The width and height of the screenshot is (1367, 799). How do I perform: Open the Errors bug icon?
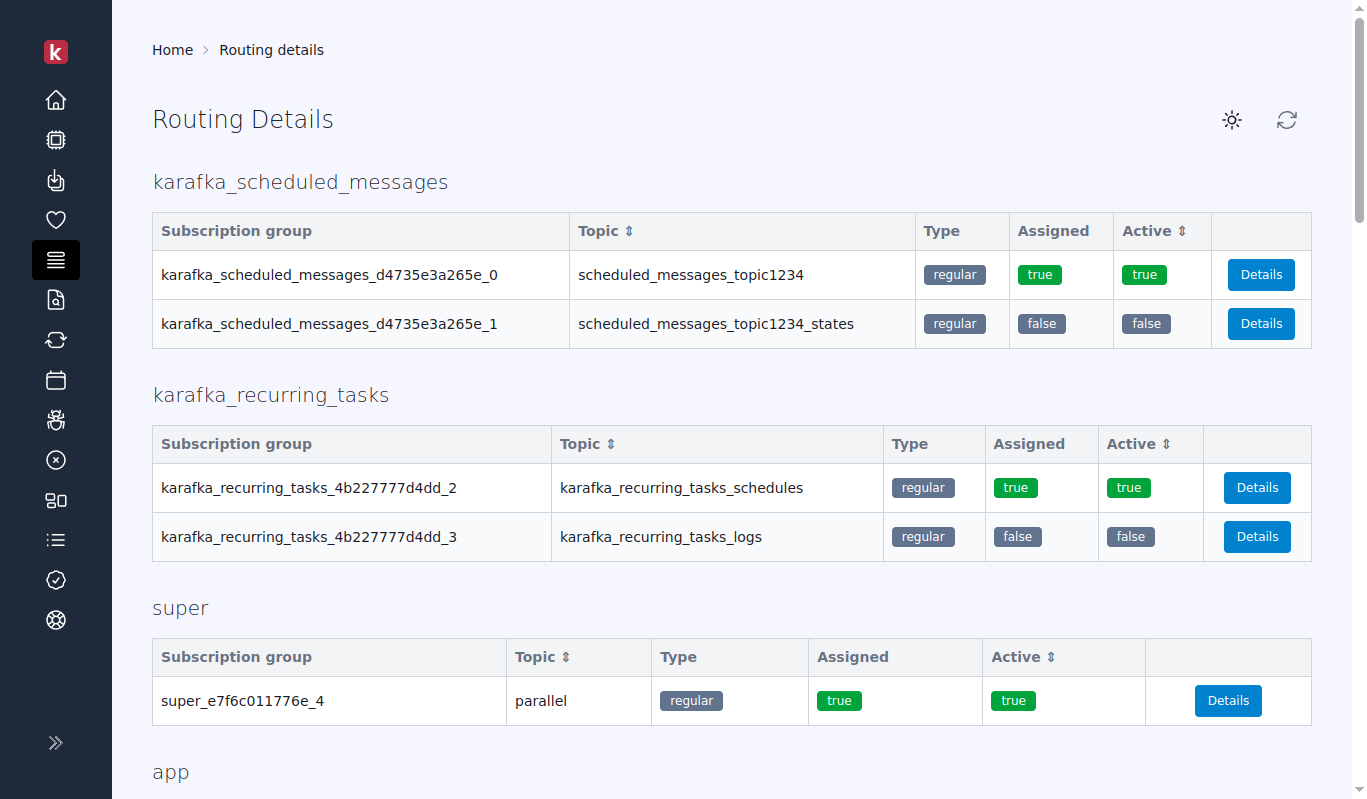tap(56, 420)
